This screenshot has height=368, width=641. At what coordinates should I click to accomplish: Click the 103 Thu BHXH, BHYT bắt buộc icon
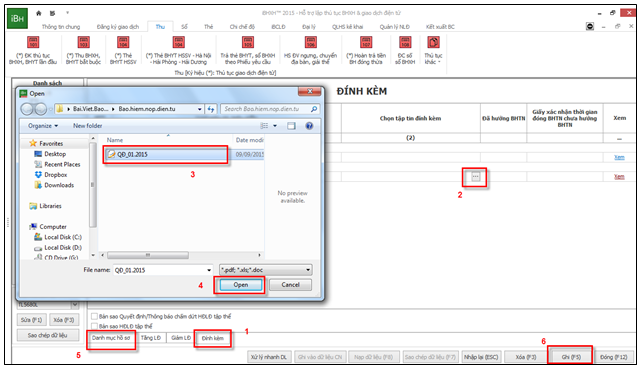83,43
